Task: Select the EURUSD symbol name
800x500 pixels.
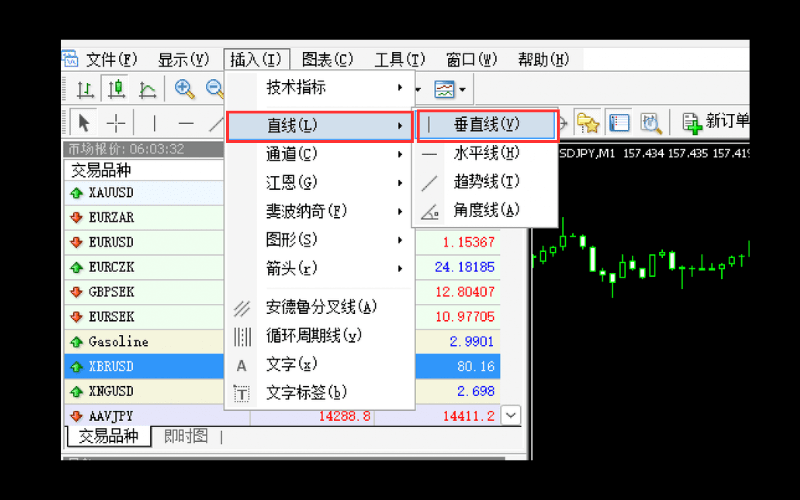Action: (x=111, y=242)
